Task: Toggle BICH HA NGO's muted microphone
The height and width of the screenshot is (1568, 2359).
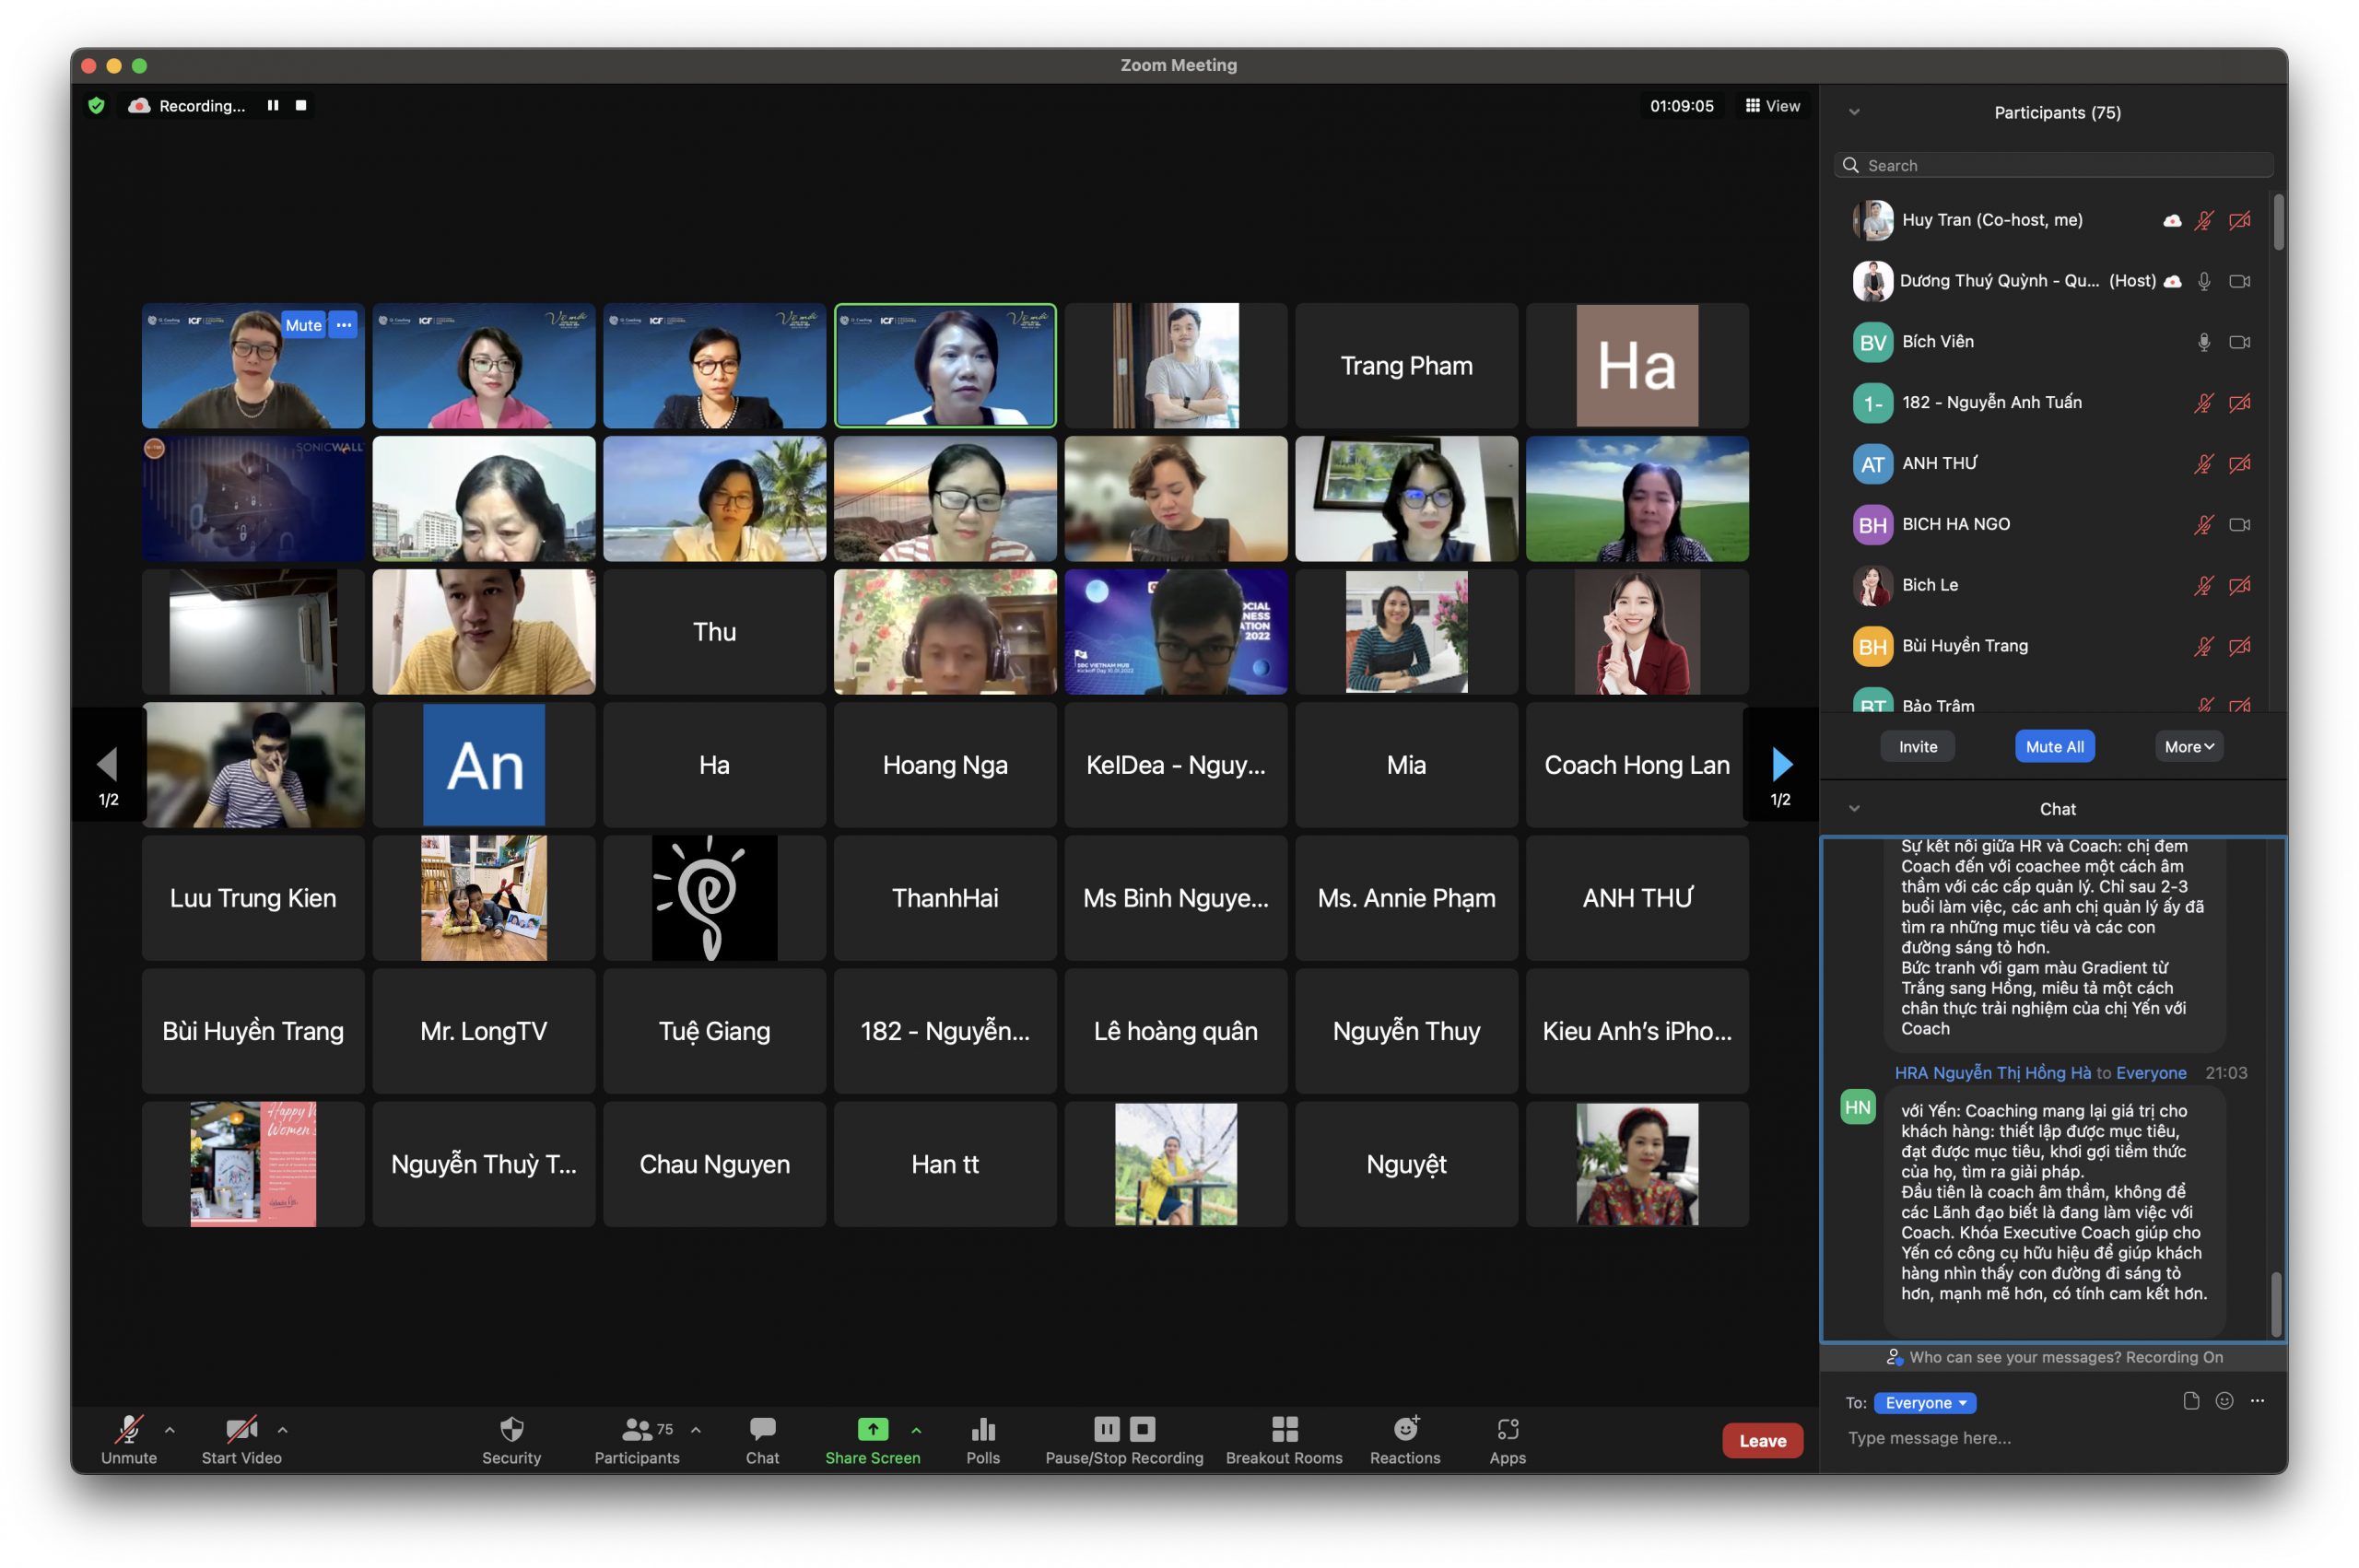Action: pyautogui.click(x=2203, y=524)
